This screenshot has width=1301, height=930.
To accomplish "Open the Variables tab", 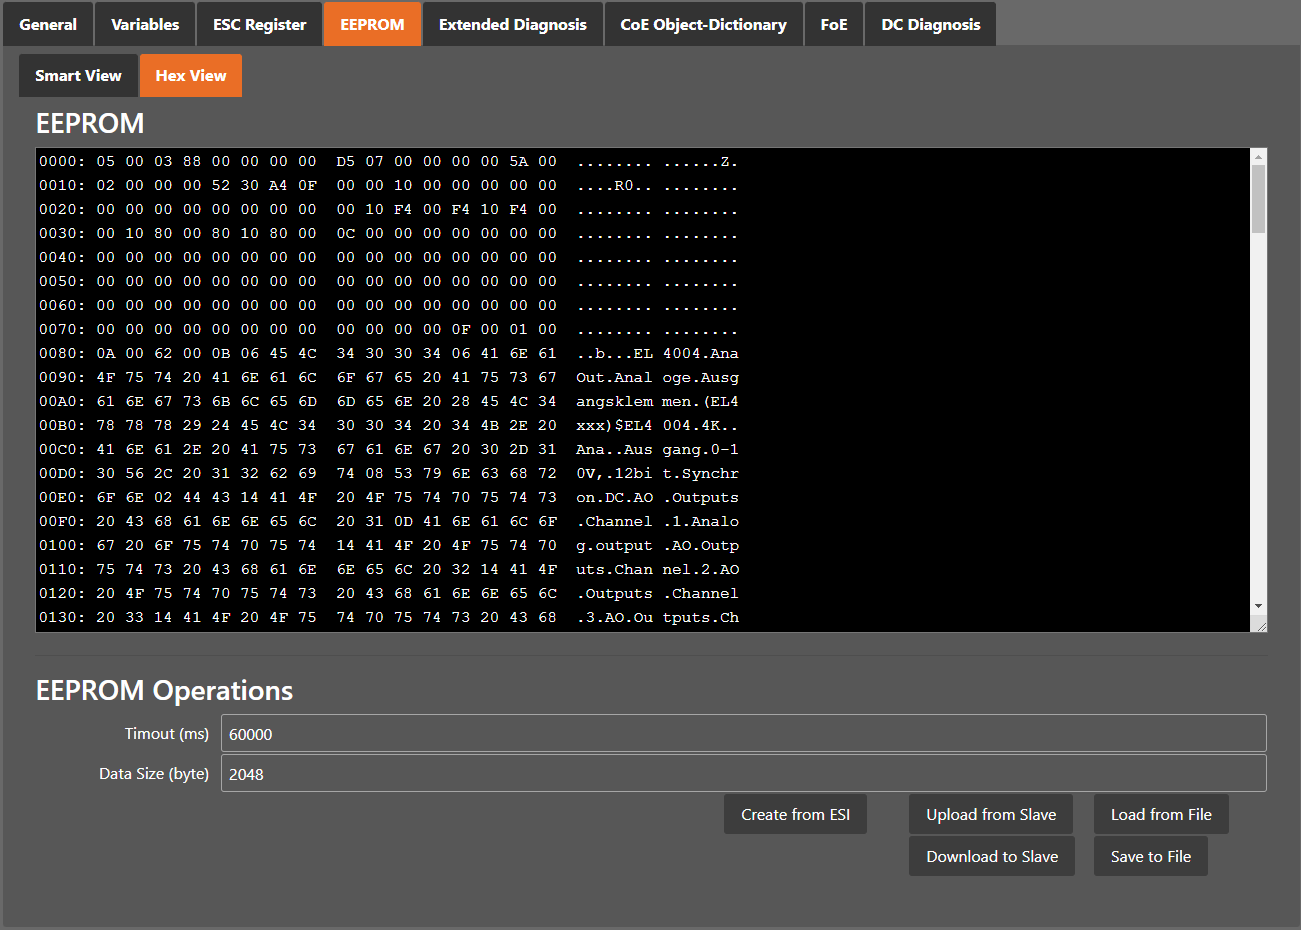I will (x=144, y=23).
